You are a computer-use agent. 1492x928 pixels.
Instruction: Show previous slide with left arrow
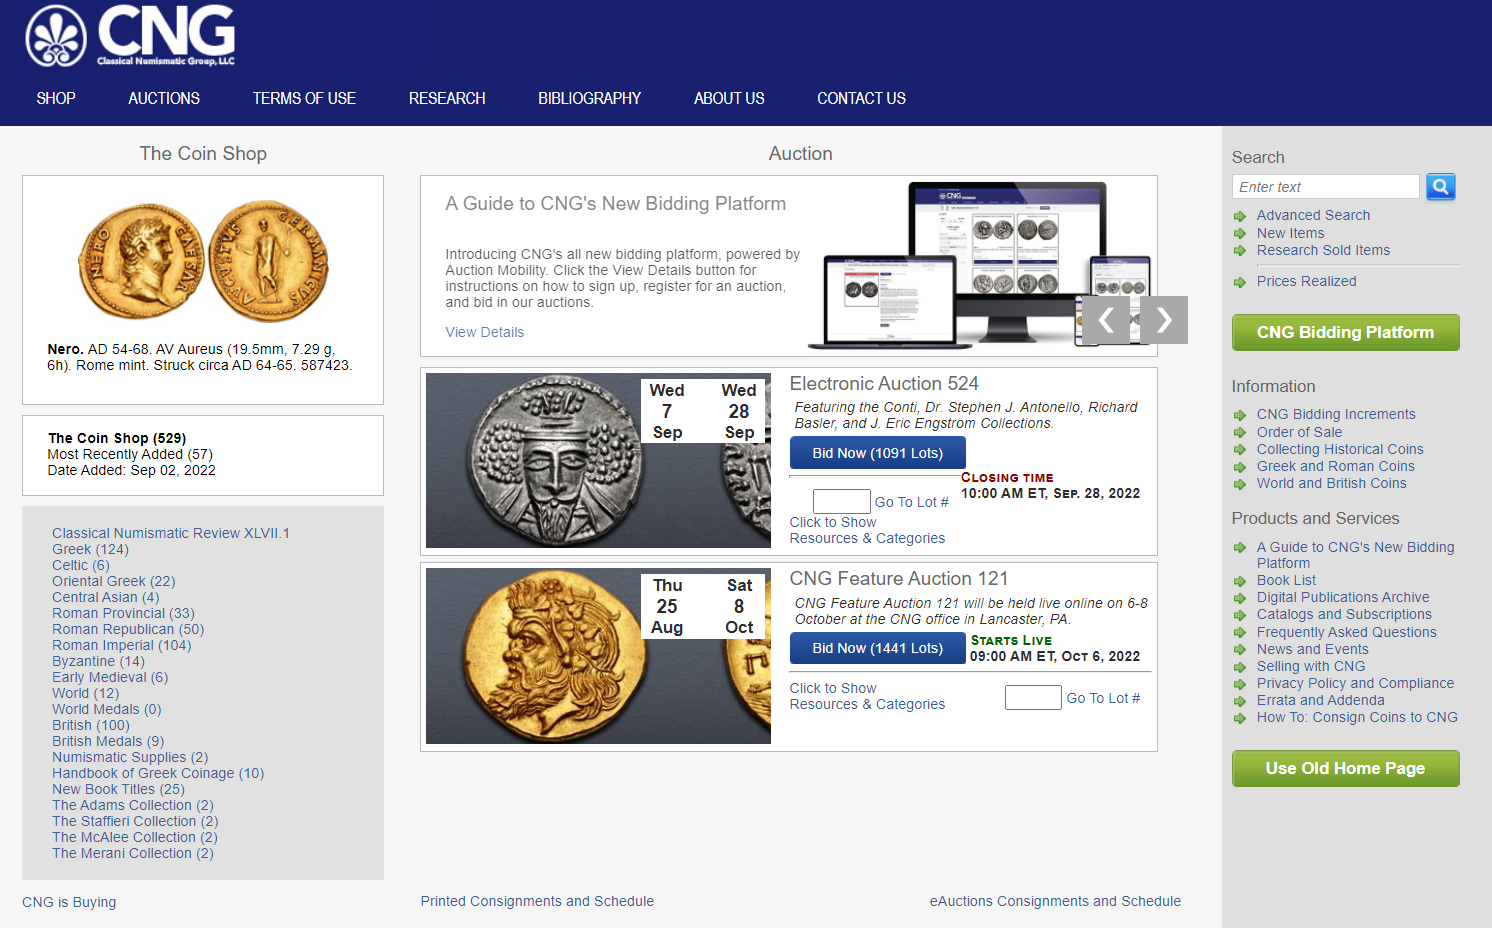point(1106,320)
